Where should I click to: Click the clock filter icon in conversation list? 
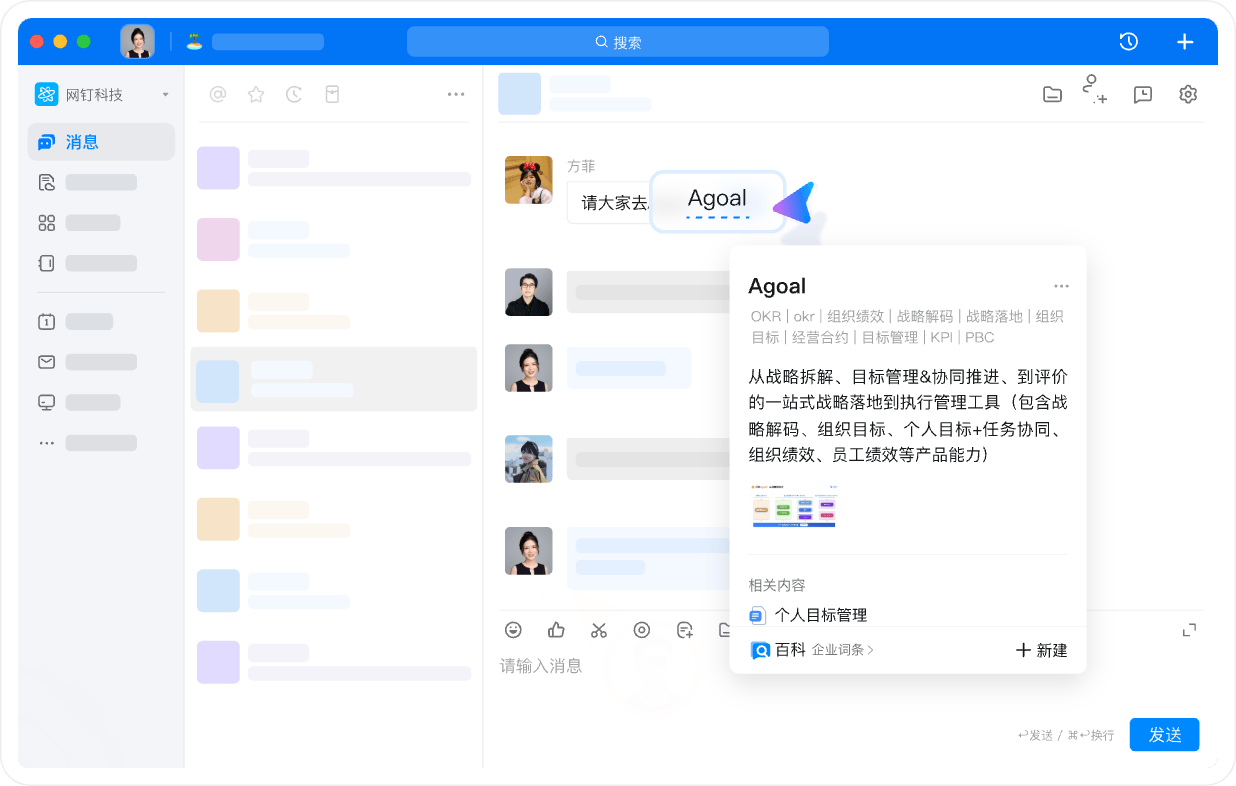coord(294,94)
